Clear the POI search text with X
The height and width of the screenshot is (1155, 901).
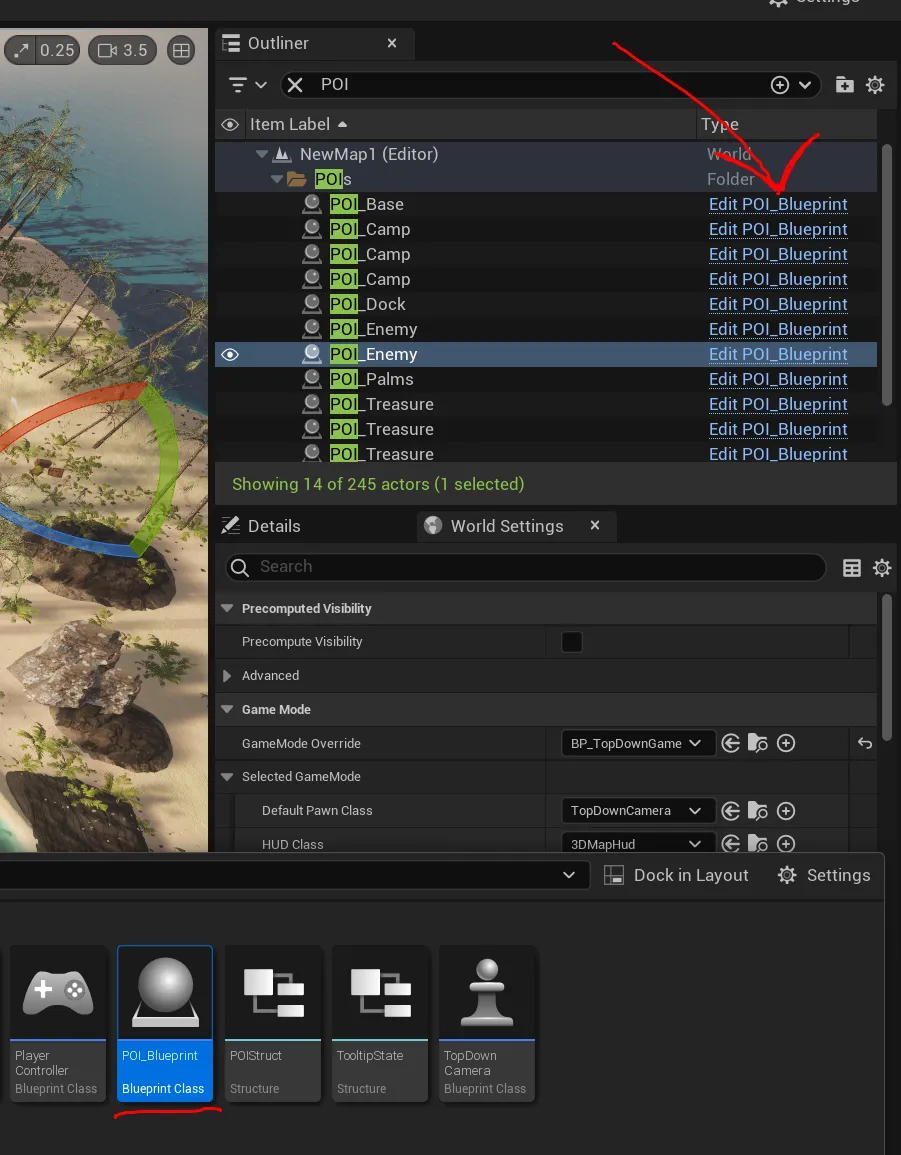click(295, 85)
